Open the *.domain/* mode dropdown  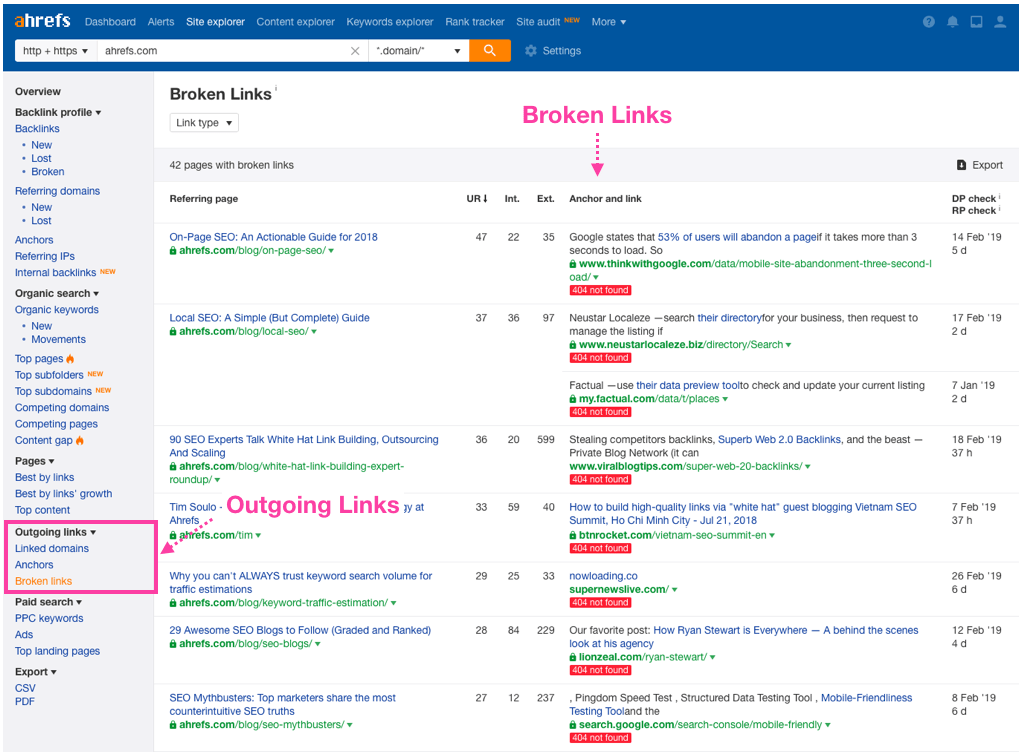click(417, 49)
